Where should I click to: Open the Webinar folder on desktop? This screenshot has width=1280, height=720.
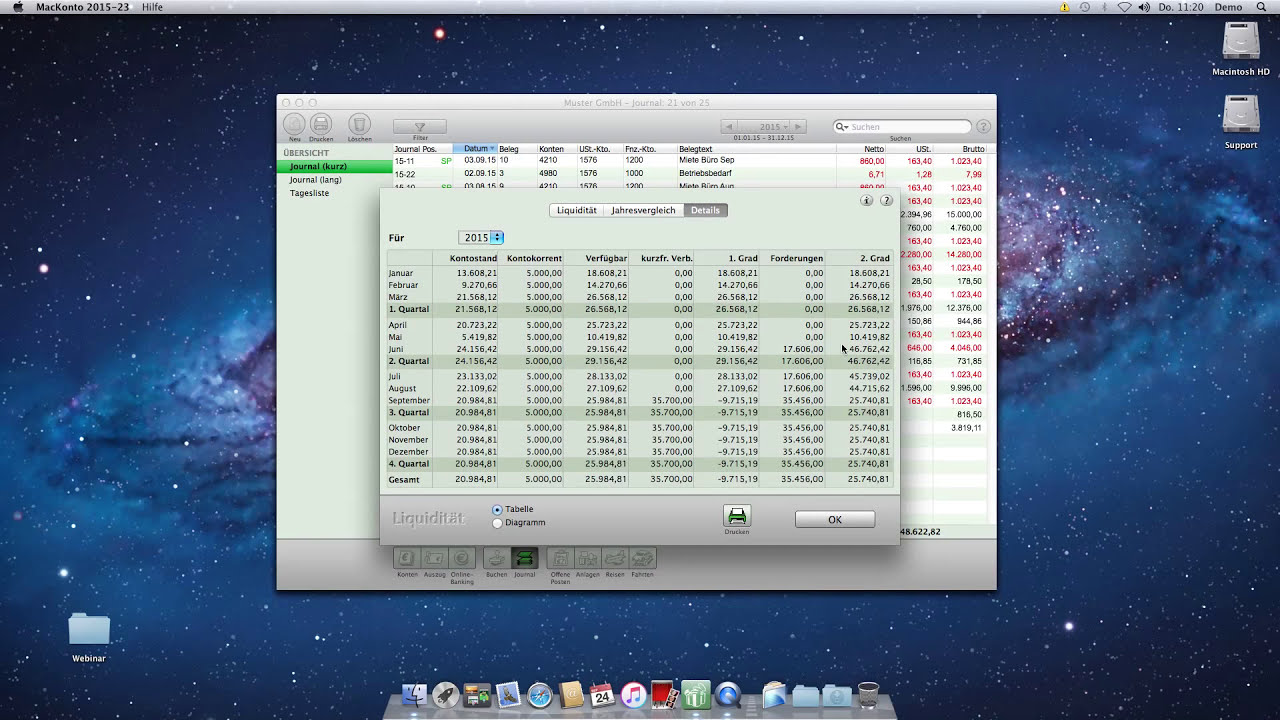(89, 630)
